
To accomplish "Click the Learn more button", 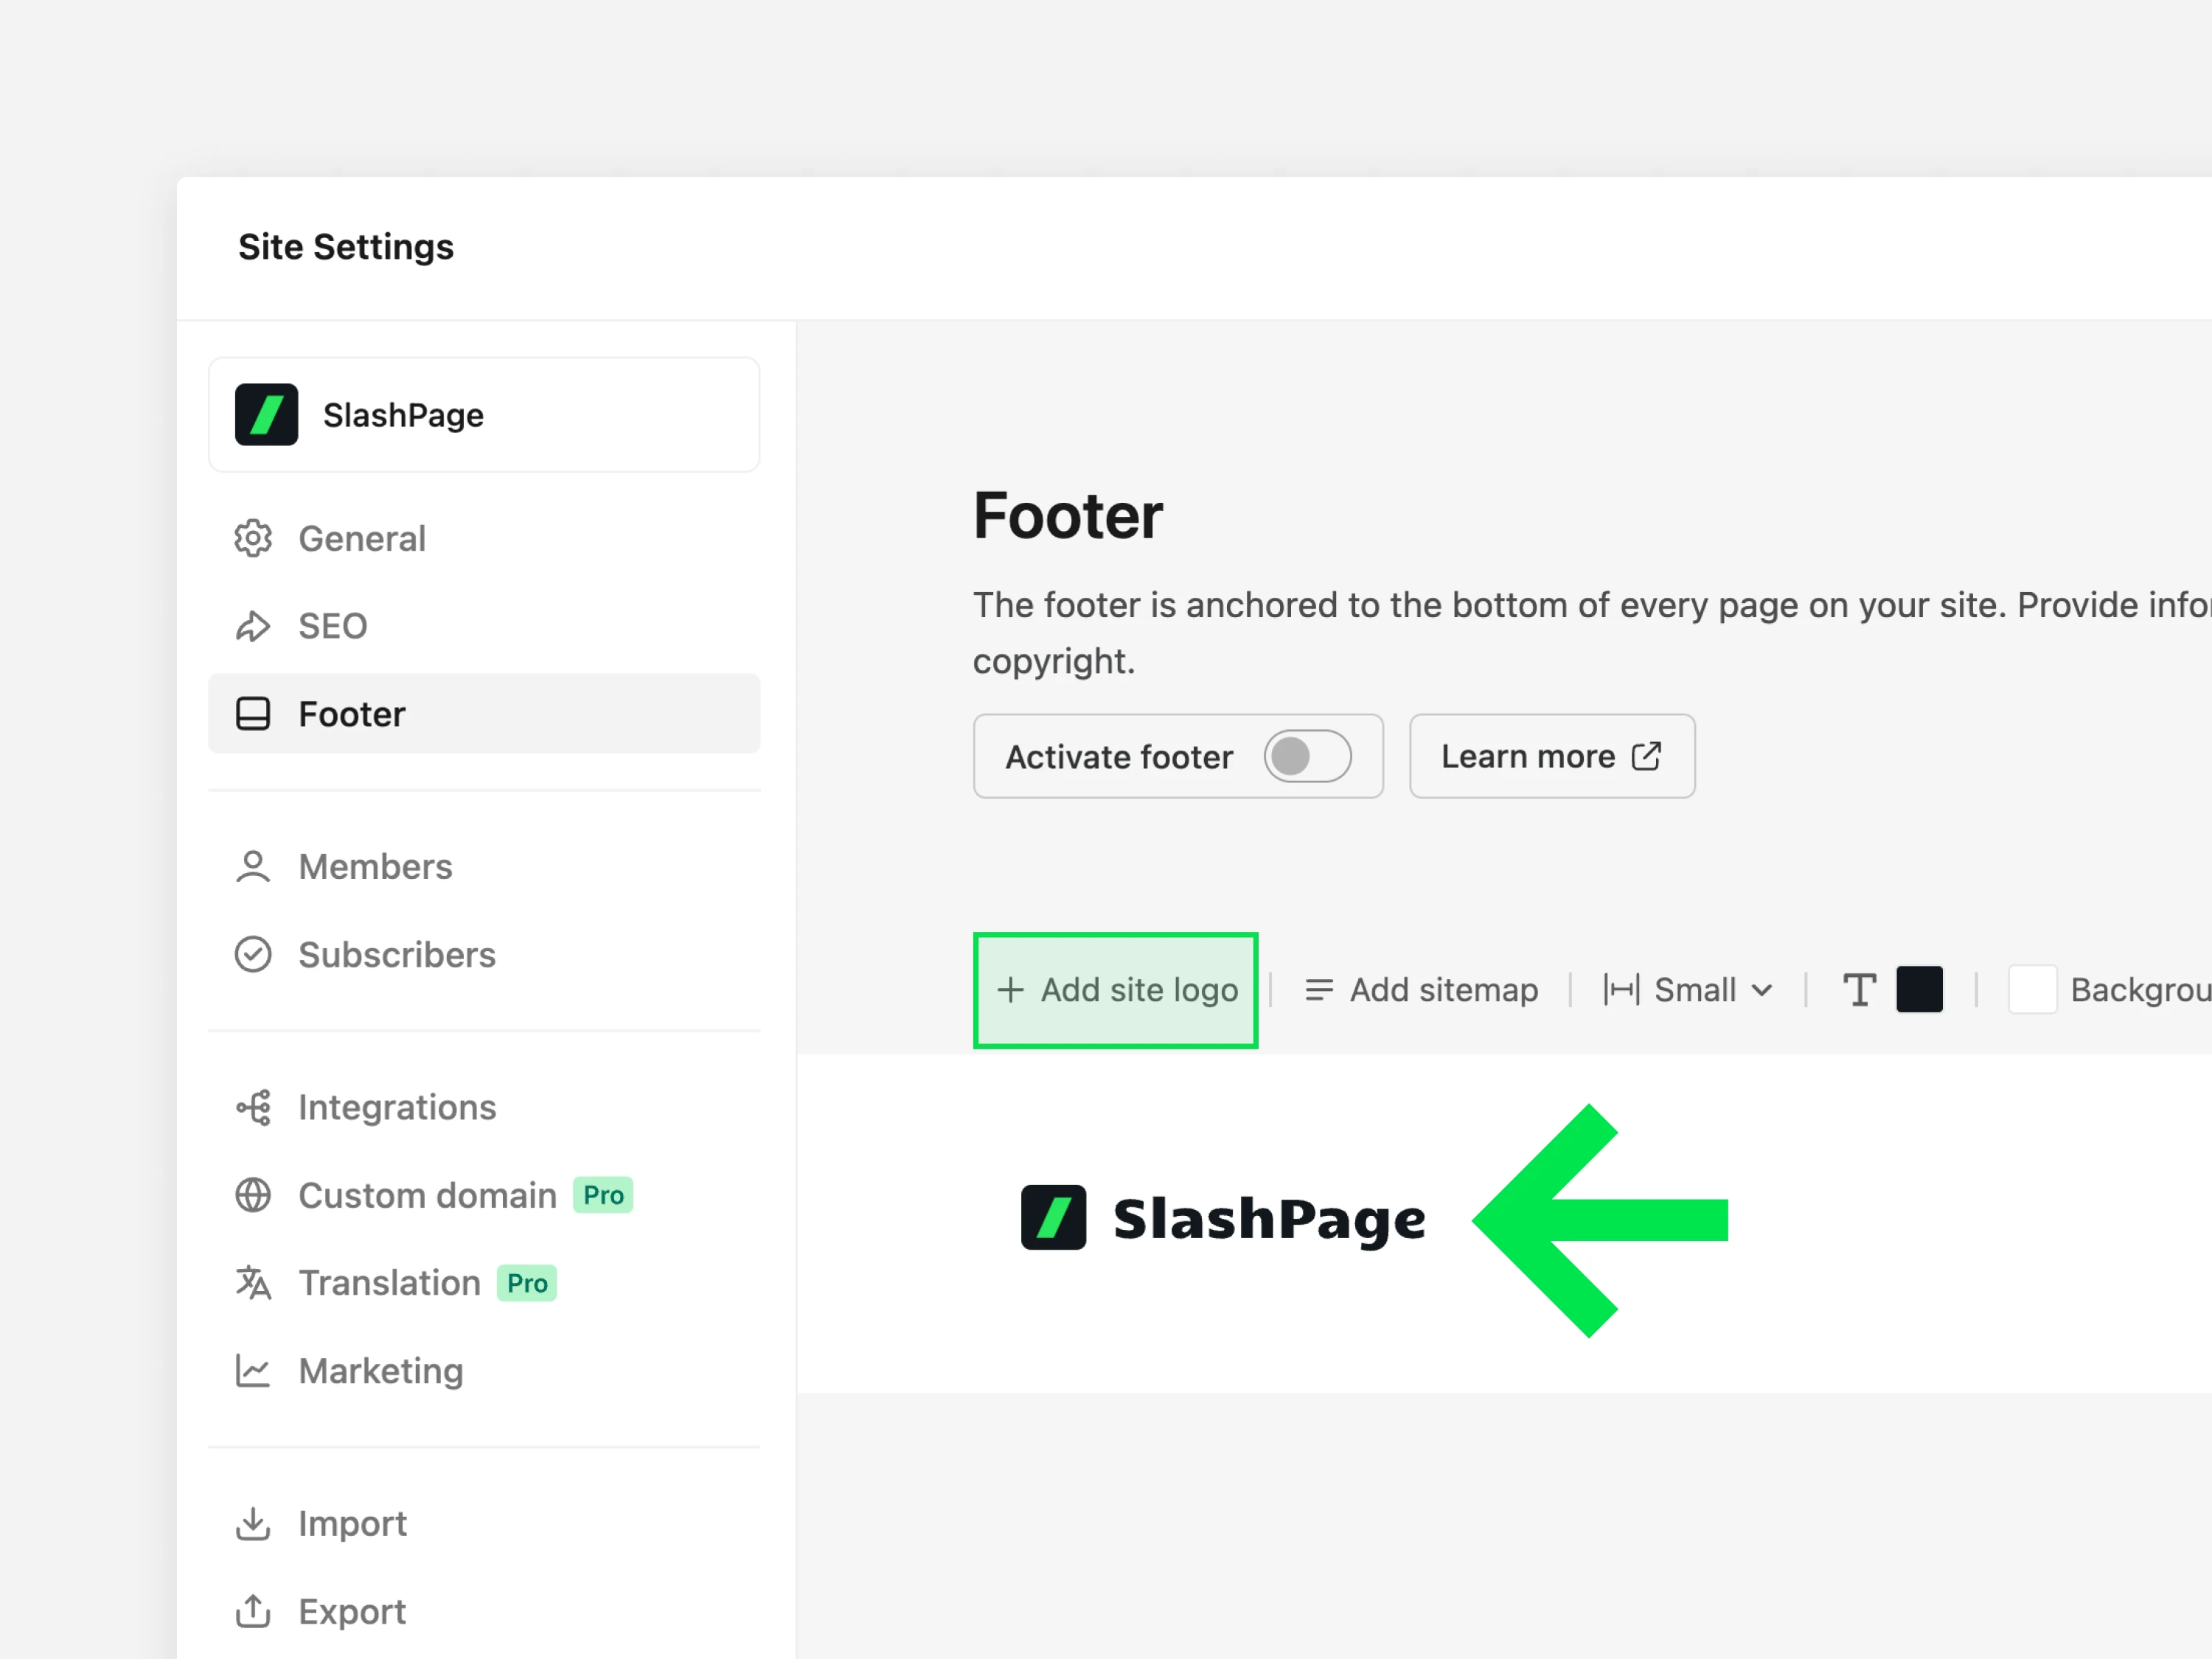I will coord(1552,756).
